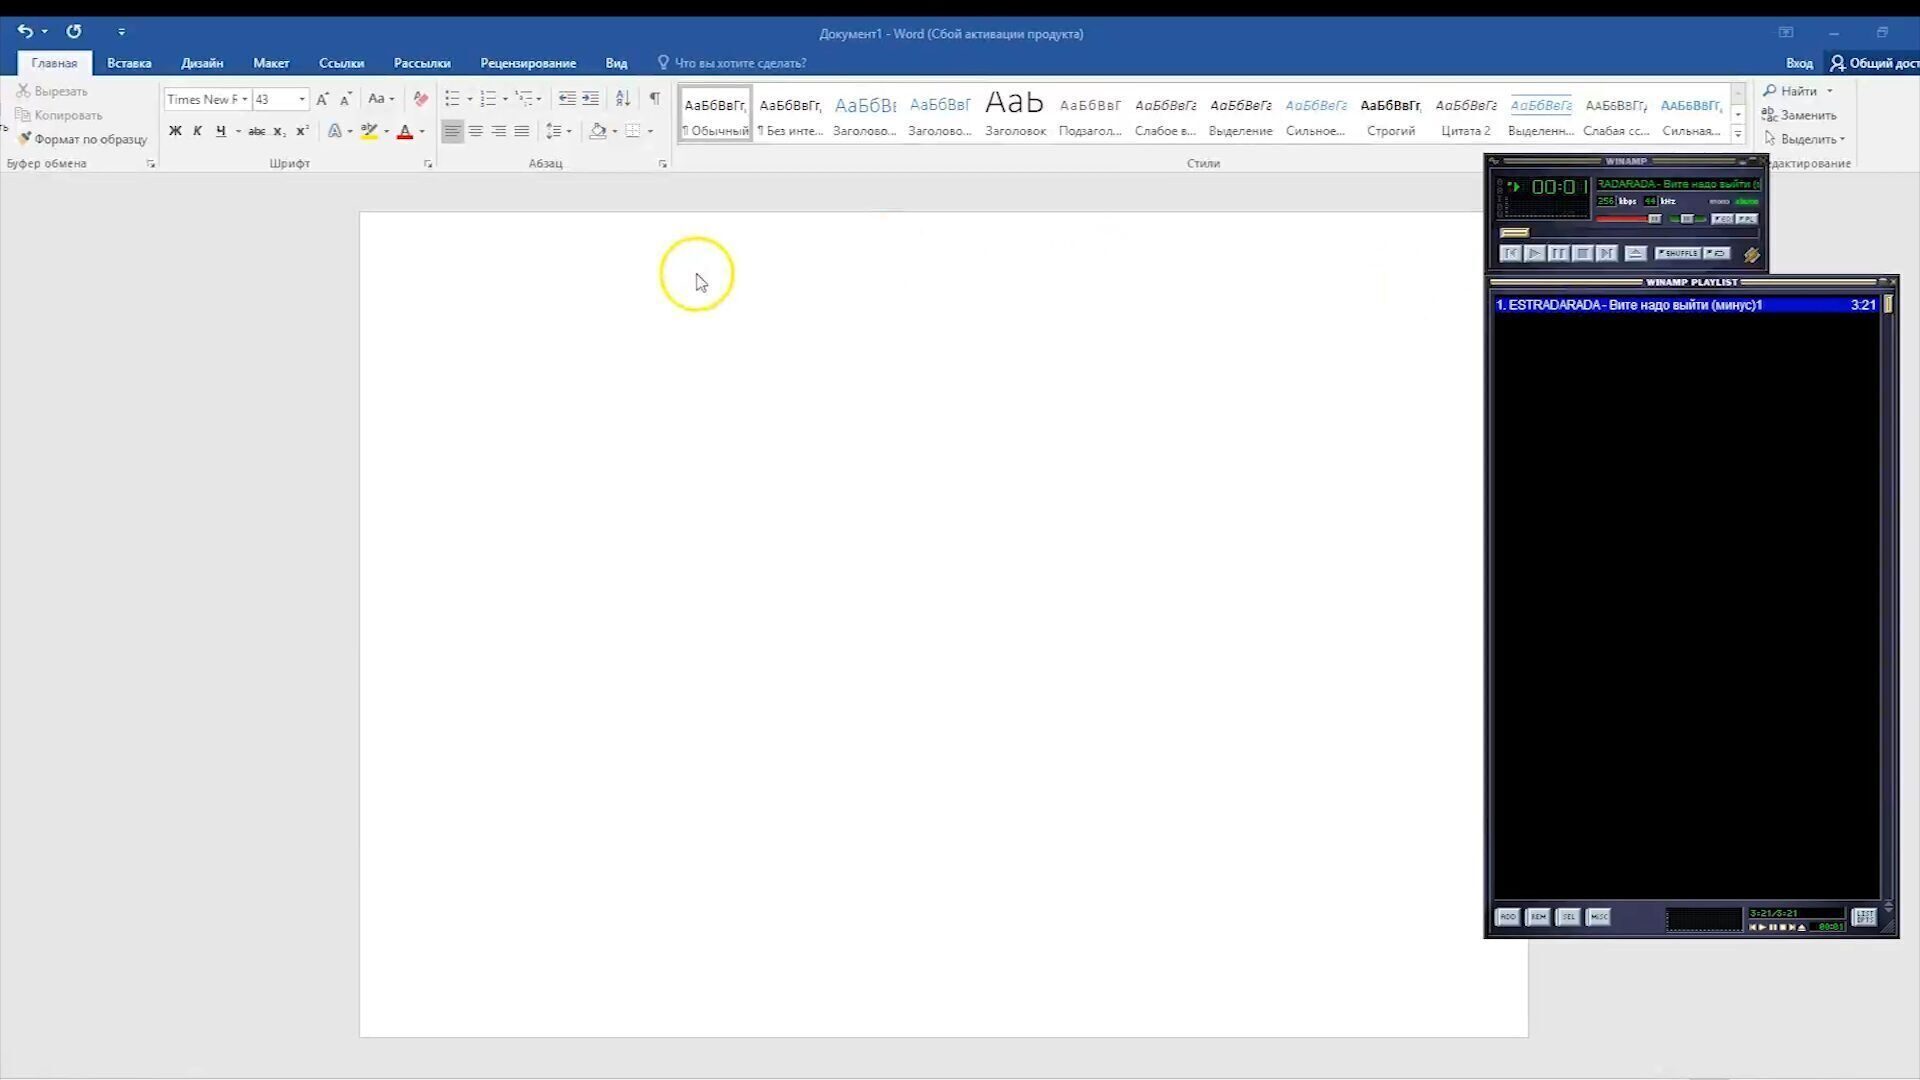Toggle Repeat in Winamp

(x=1716, y=254)
